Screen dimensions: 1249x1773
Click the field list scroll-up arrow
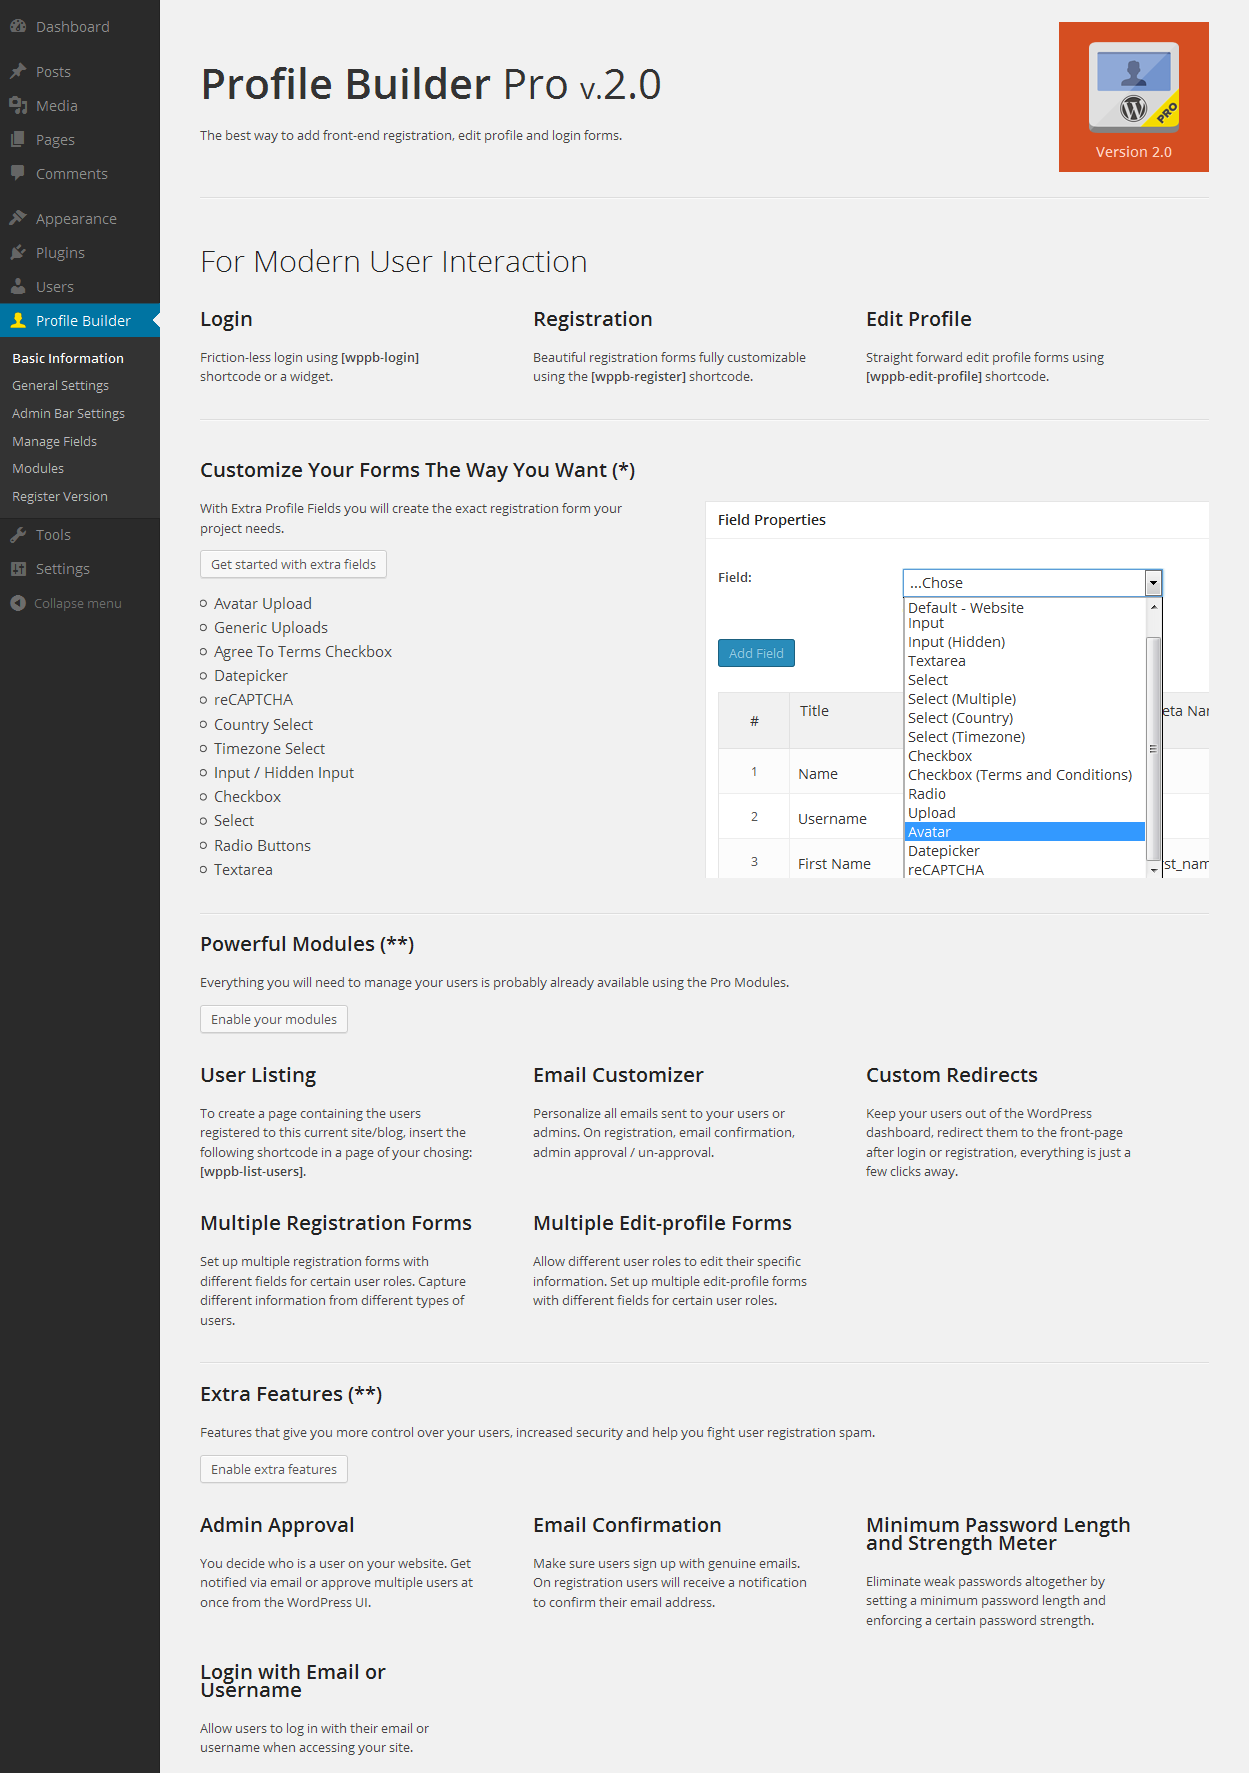point(1153,607)
